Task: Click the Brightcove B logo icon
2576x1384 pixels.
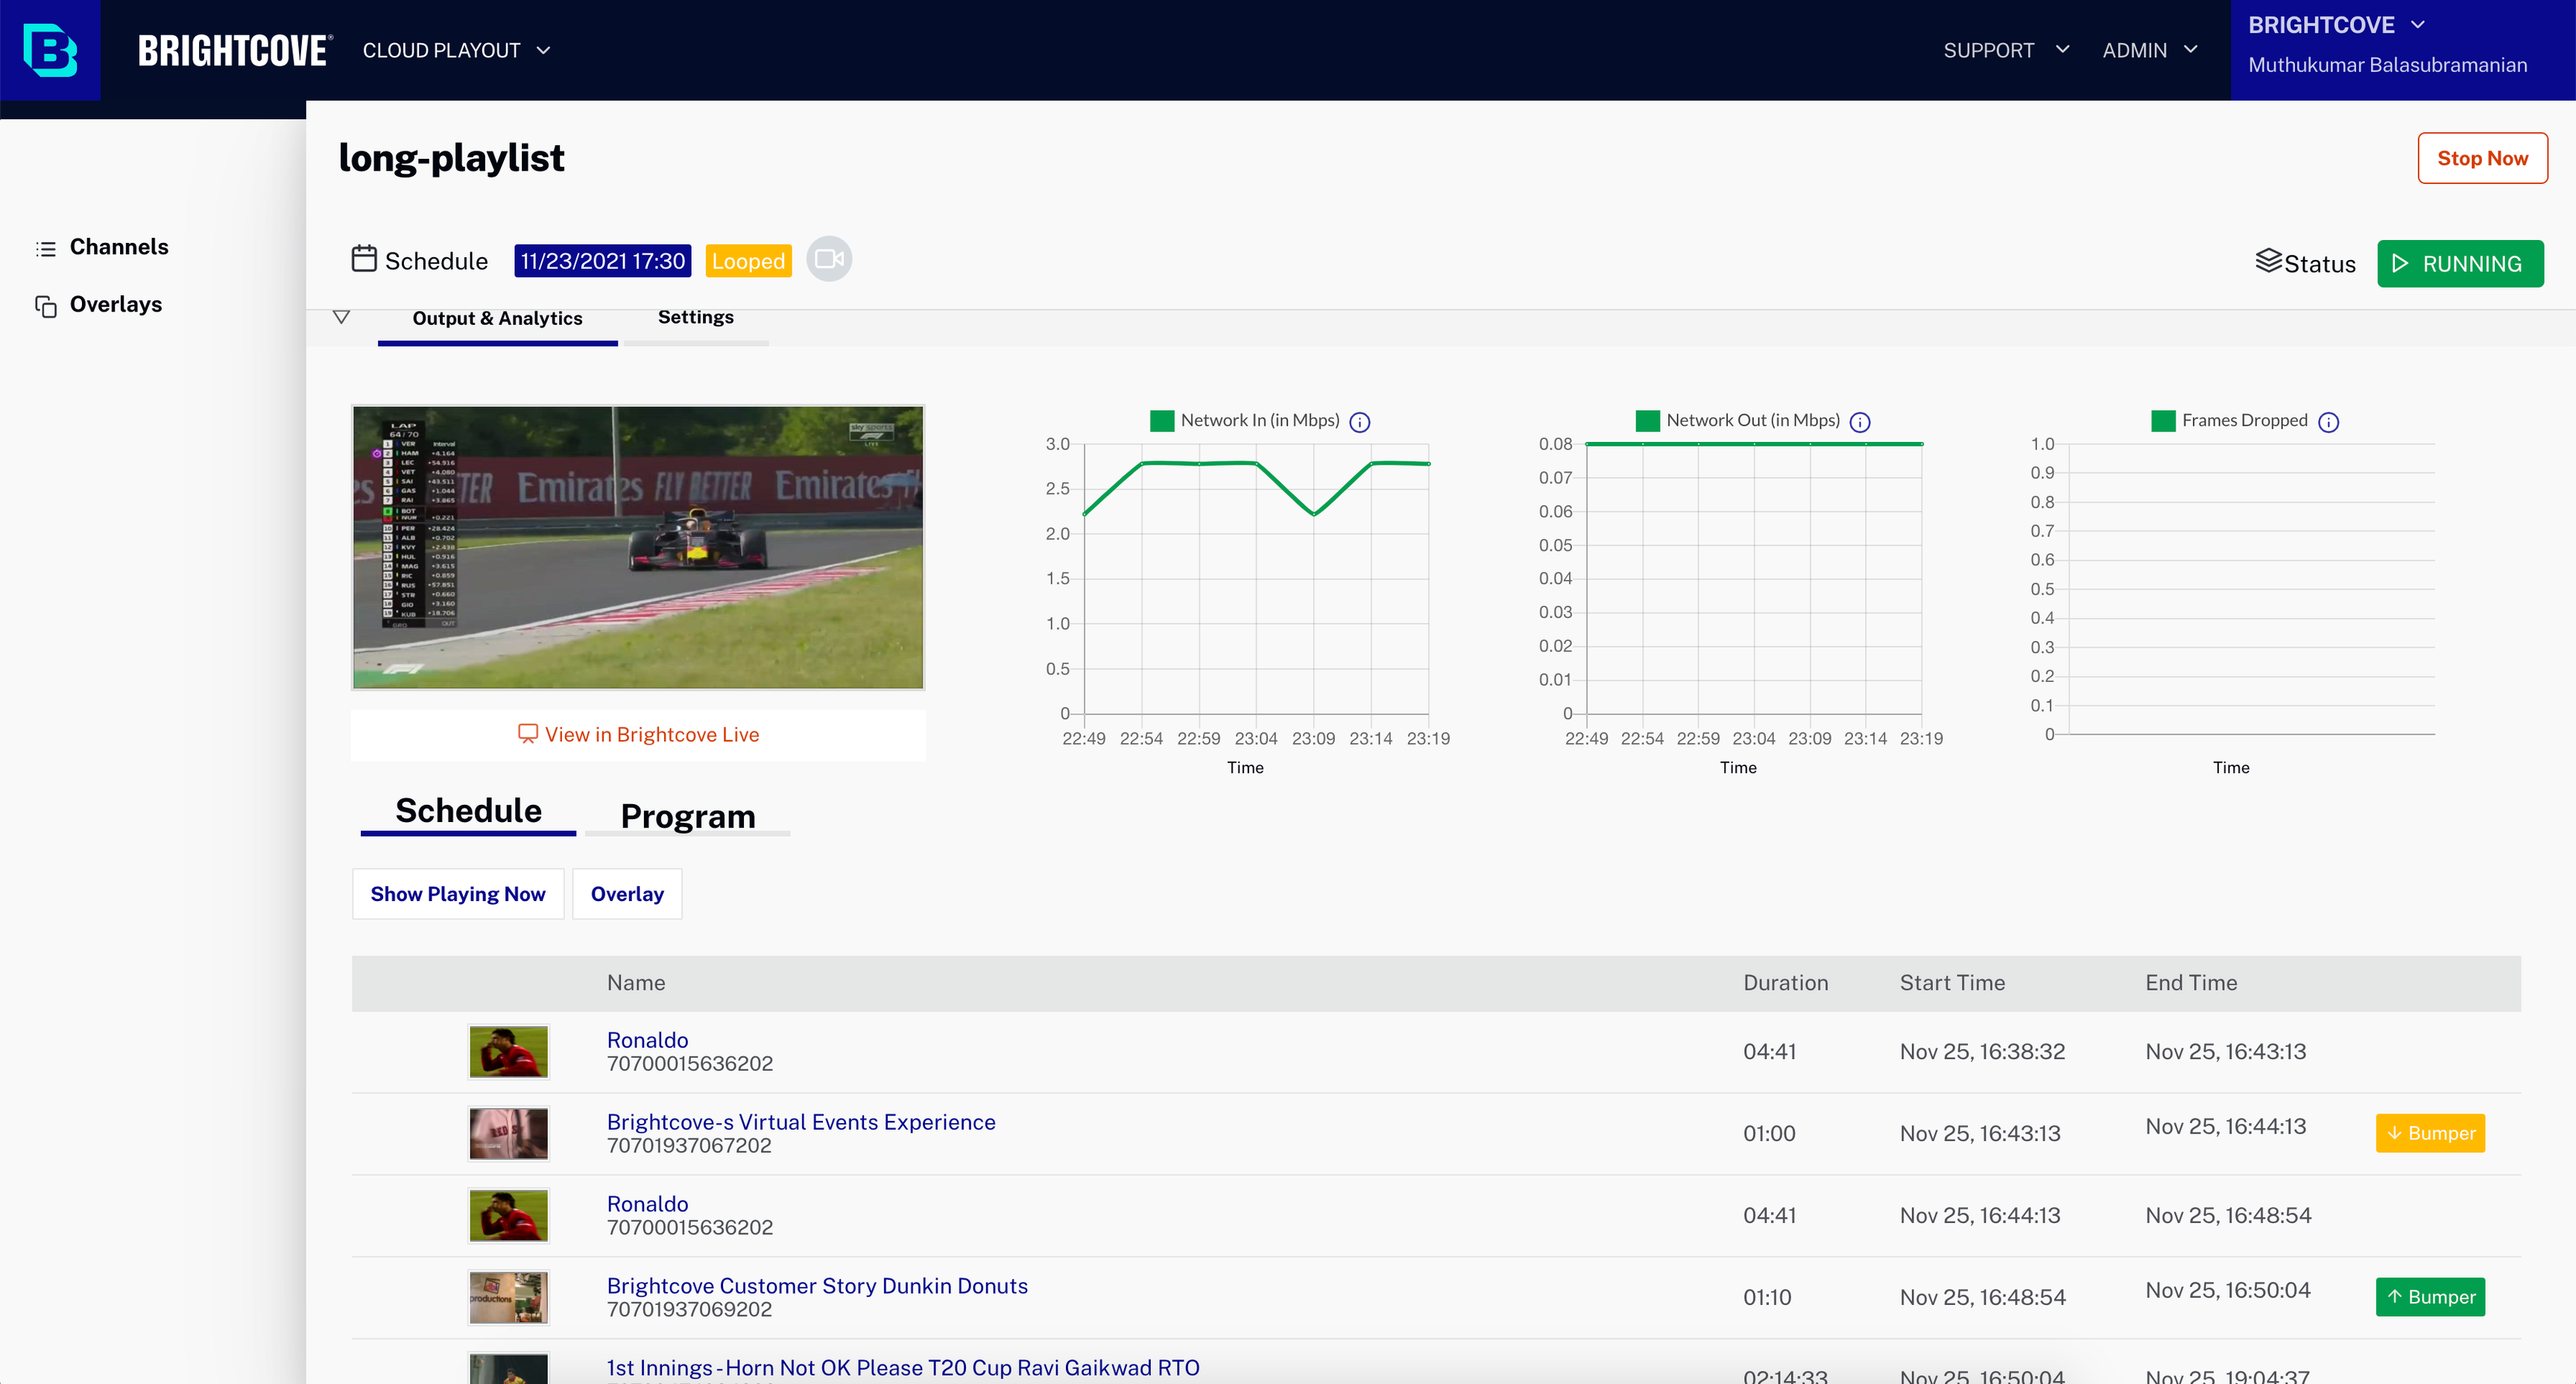Action: (50, 50)
